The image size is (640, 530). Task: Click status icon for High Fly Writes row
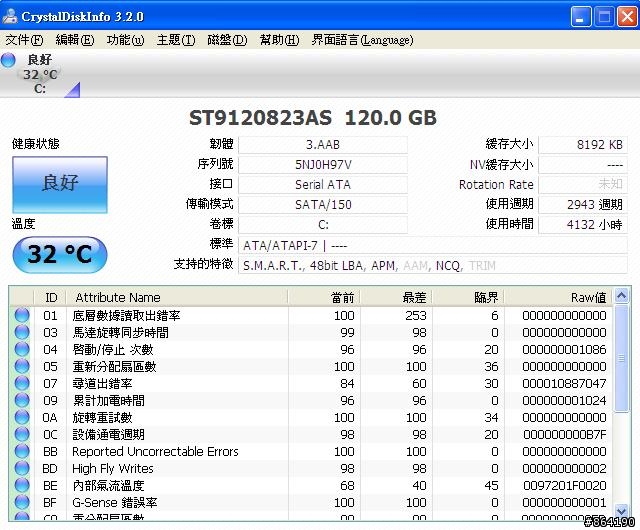click(x=22, y=468)
